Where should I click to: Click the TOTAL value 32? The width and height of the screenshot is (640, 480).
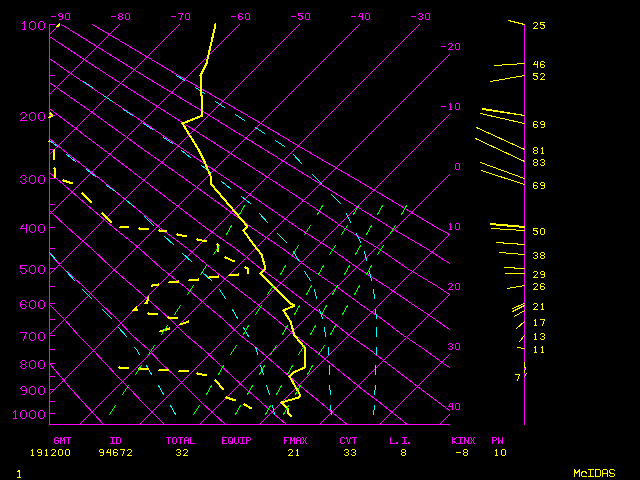point(182,452)
